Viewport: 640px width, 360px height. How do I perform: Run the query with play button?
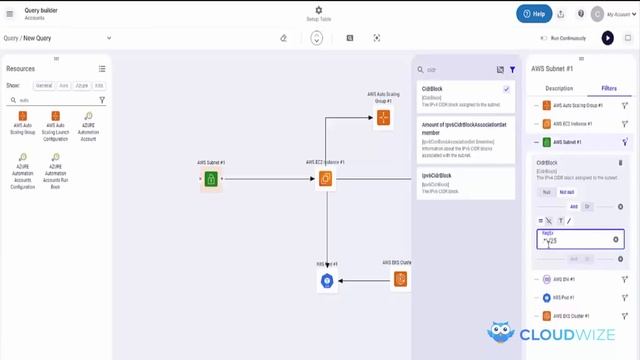(x=607, y=38)
